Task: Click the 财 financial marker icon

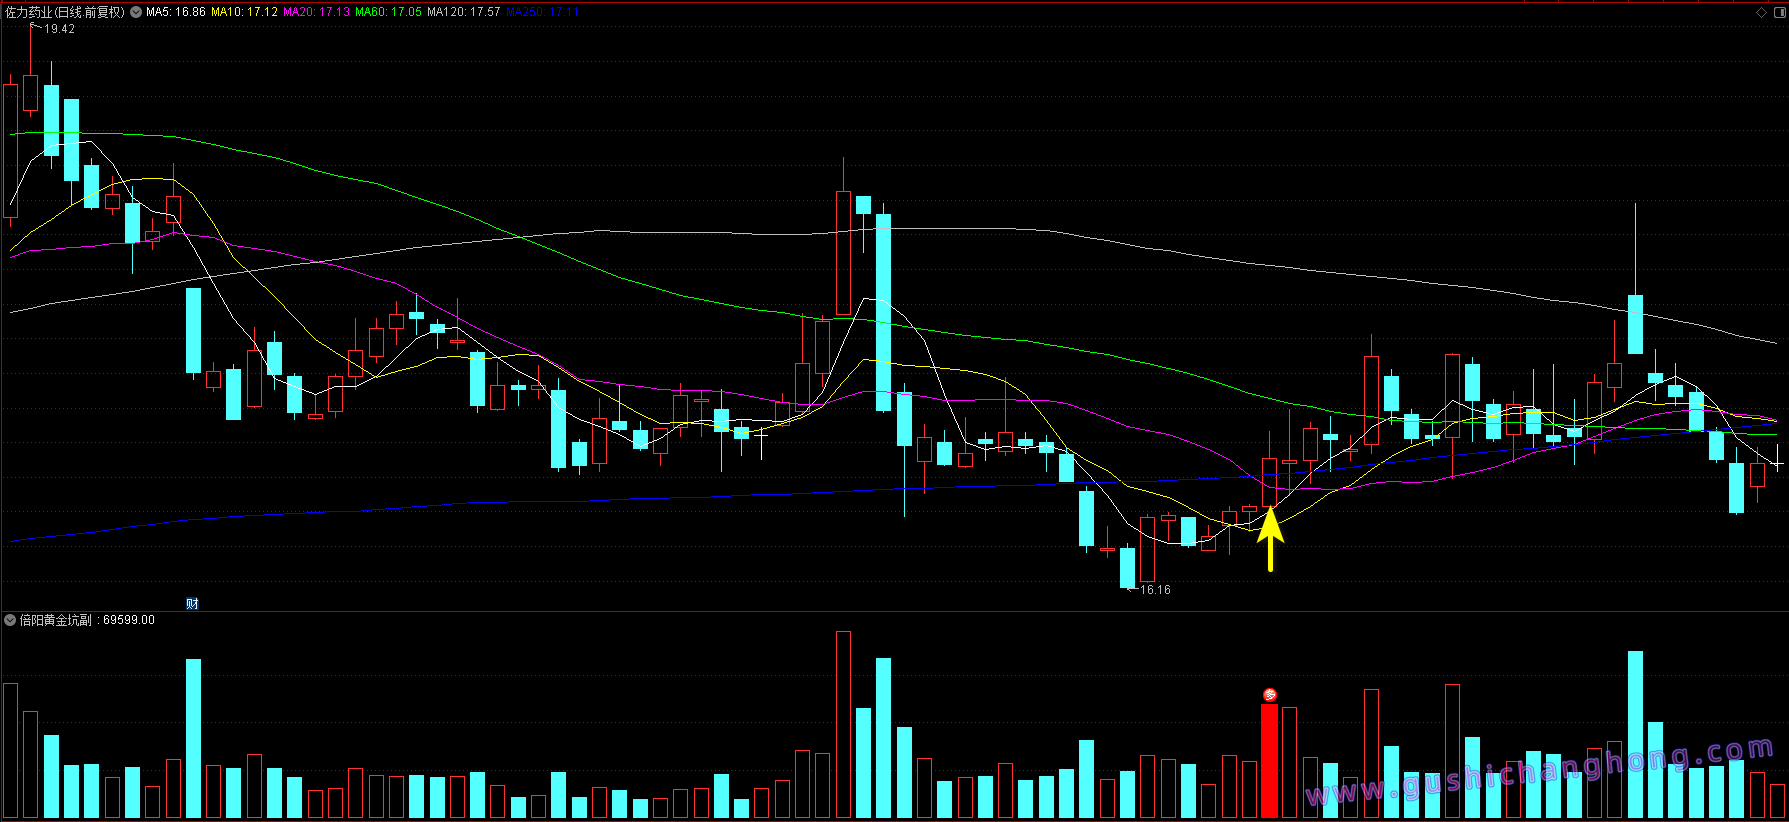Action: click(x=192, y=603)
